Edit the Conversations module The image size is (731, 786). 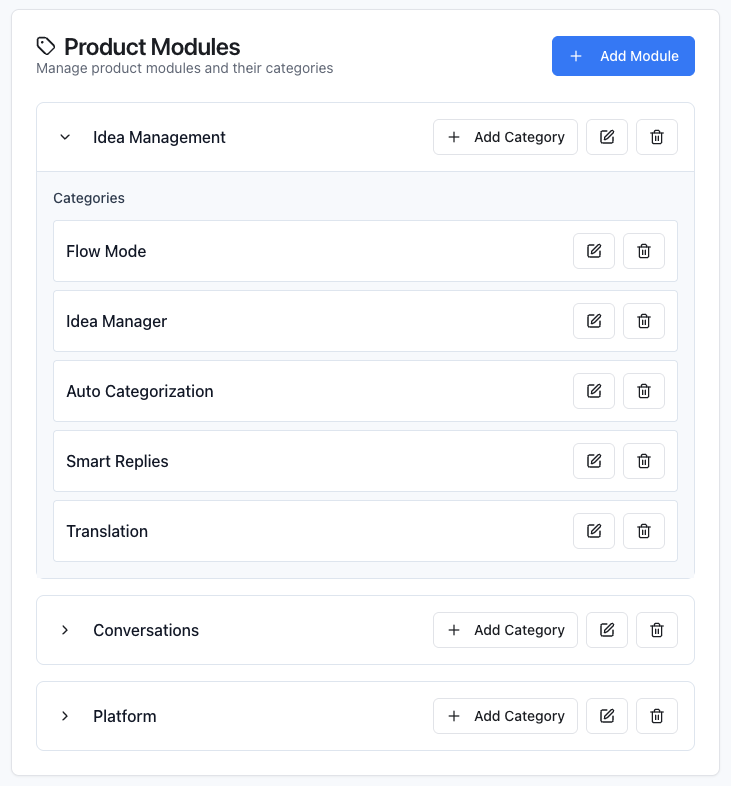pyautogui.click(x=607, y=630)
